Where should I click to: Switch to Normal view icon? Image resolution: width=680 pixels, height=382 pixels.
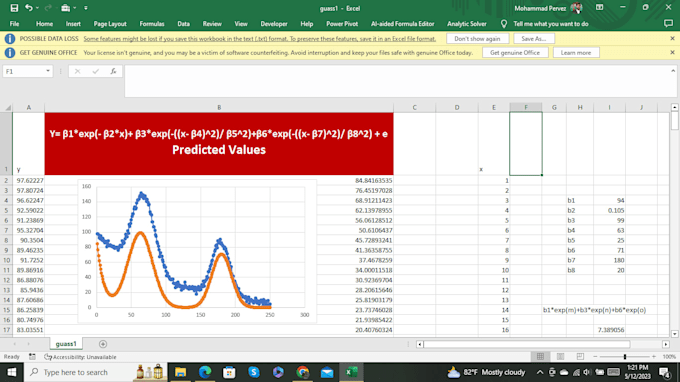(x=540, y=356)
